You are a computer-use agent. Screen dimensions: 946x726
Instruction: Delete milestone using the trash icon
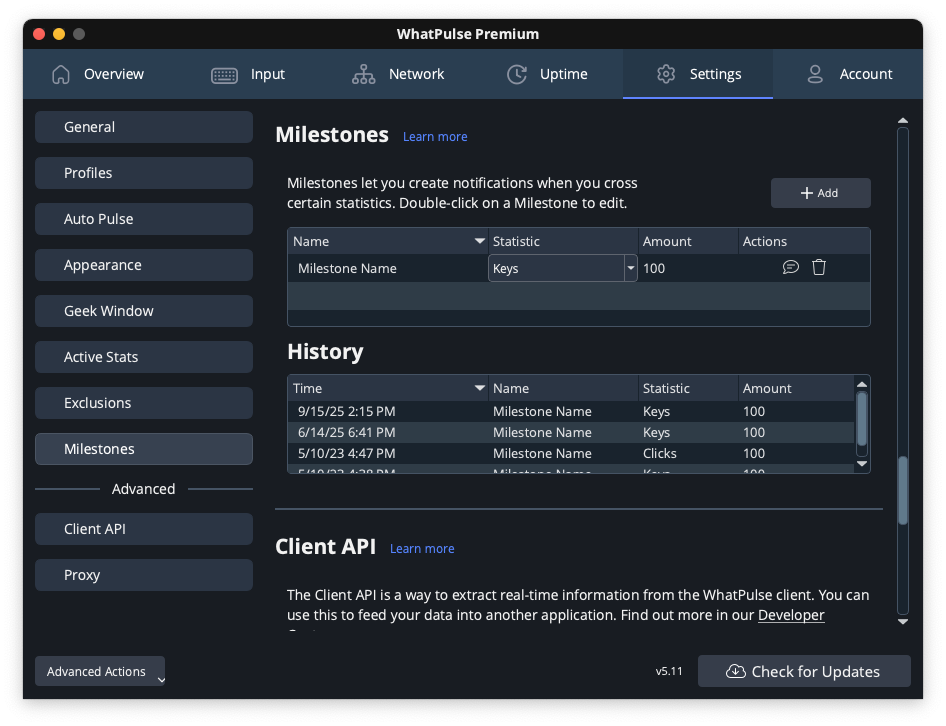pyautogui.click(x=819, y=267)
